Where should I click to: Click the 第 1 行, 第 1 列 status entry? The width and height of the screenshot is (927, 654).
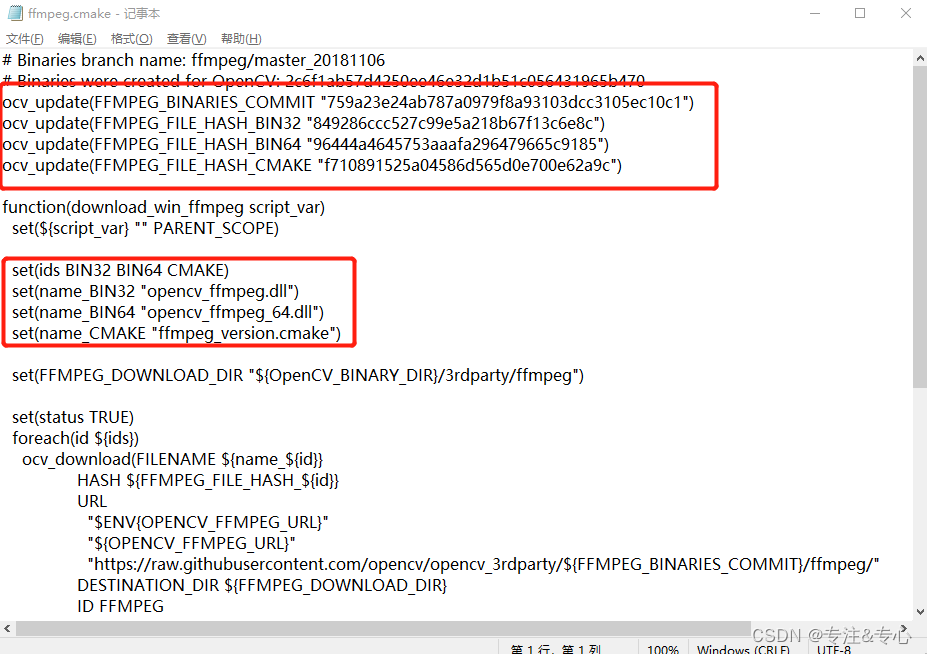pos(556,649)
